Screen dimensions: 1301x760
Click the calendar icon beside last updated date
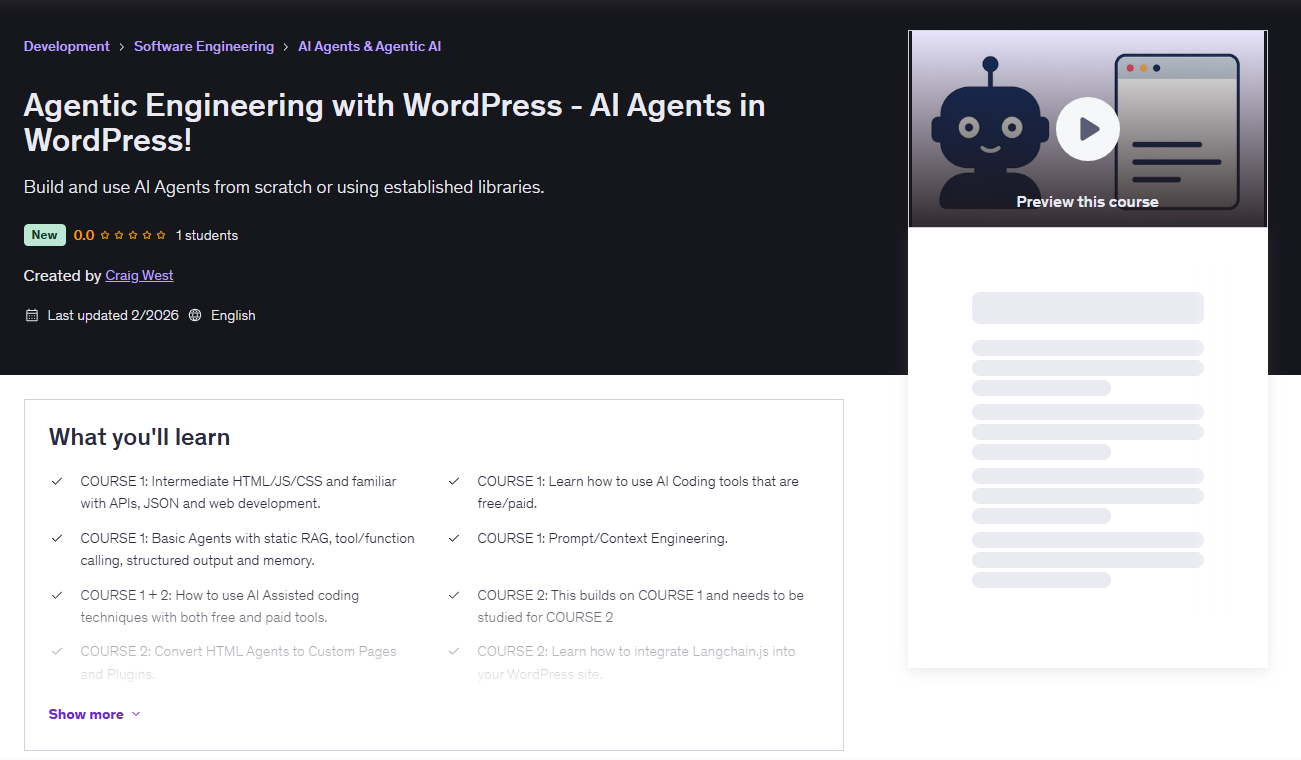tap(31, 314)
